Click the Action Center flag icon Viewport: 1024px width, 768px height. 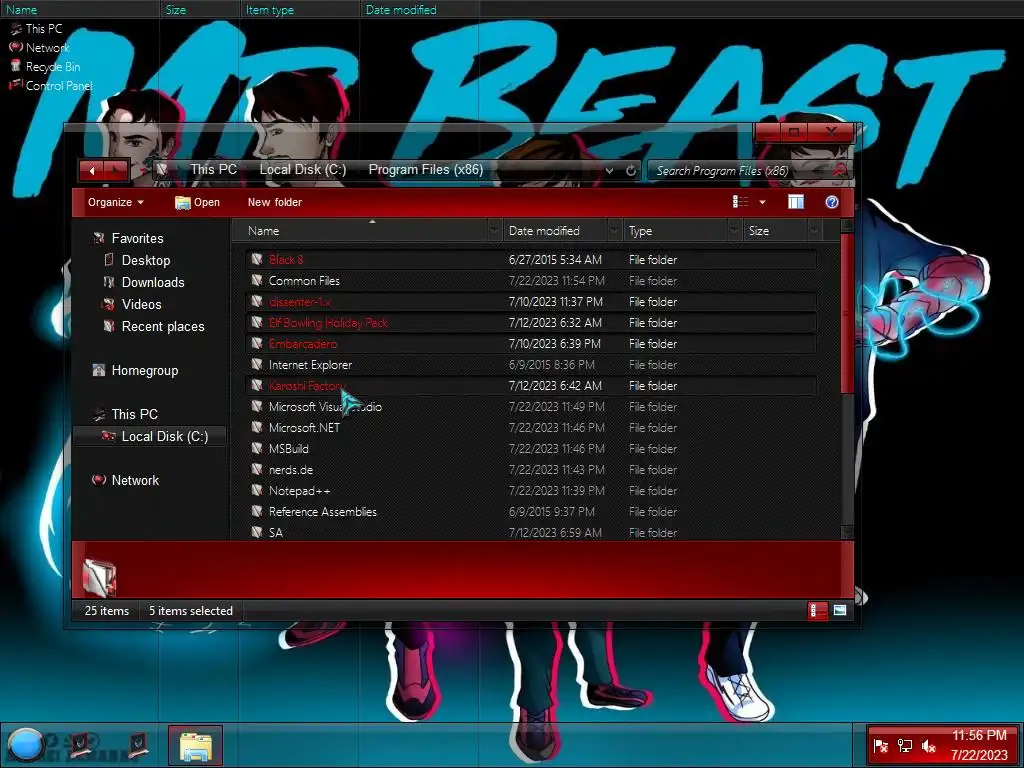(x=881, y=745)
